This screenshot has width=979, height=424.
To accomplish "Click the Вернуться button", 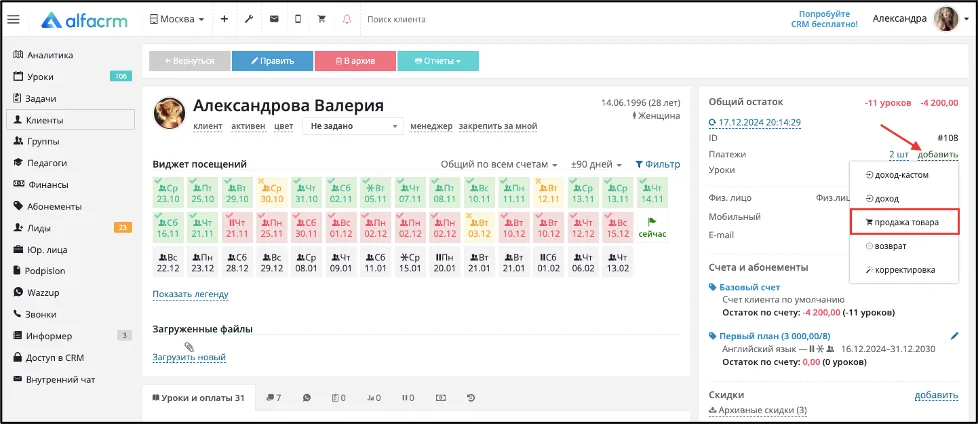I will pos(189,61).
